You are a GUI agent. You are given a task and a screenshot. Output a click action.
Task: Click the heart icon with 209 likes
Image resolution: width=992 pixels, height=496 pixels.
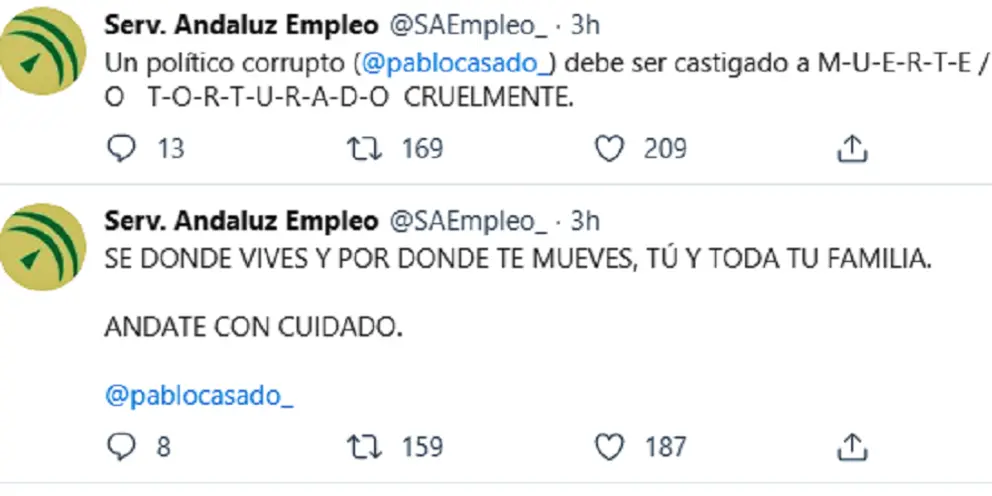point(609,149)
